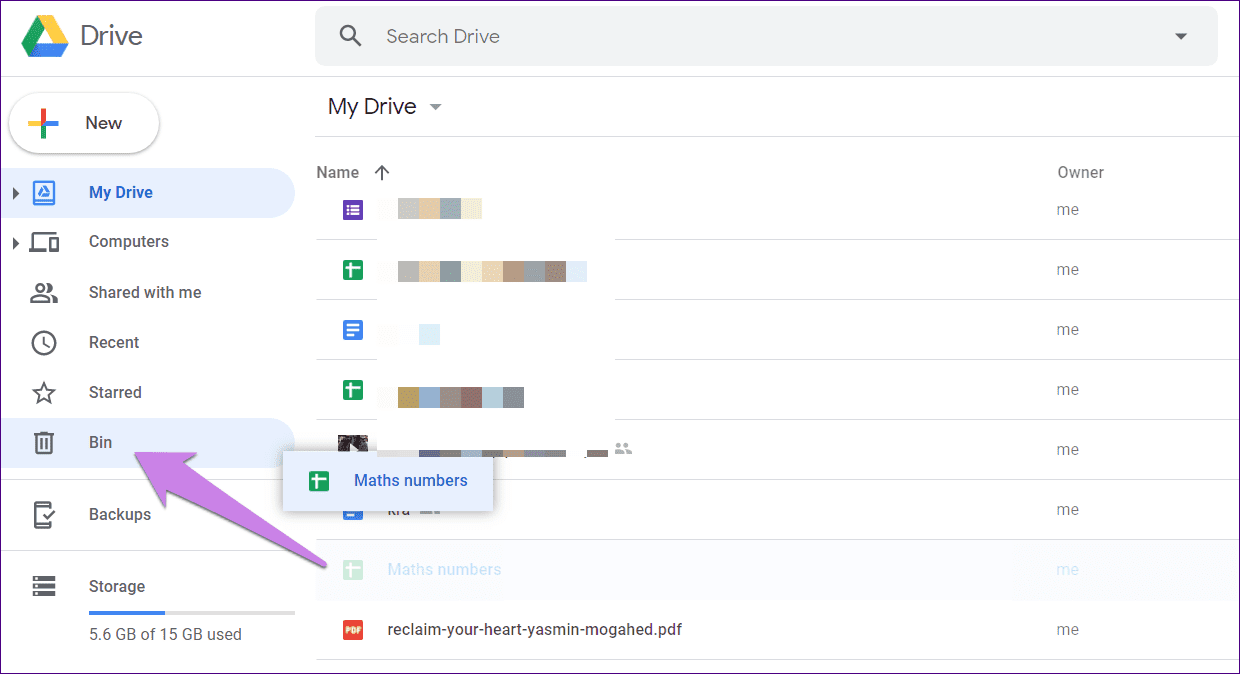This screenshot has height=674, width=1240.
Task: Click the My Drive sidebar icon
Action: pos(44,193)
